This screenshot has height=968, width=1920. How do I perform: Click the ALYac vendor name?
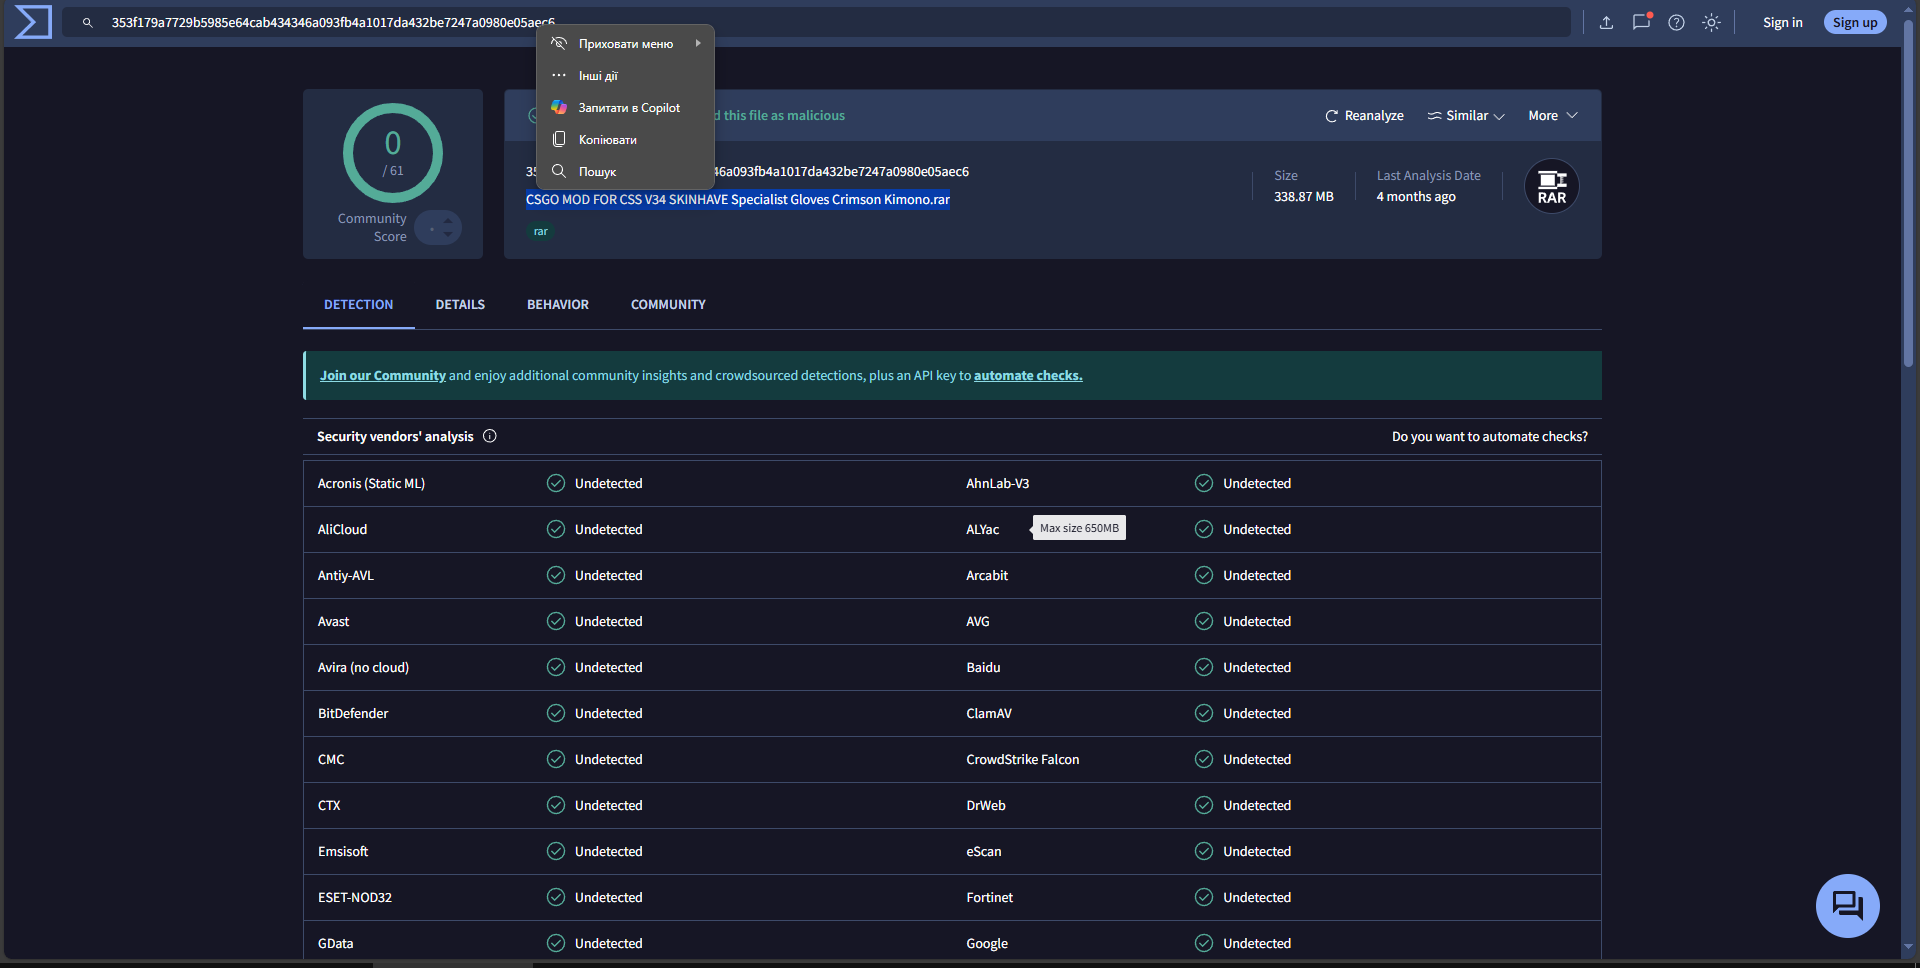coord(982,530)
